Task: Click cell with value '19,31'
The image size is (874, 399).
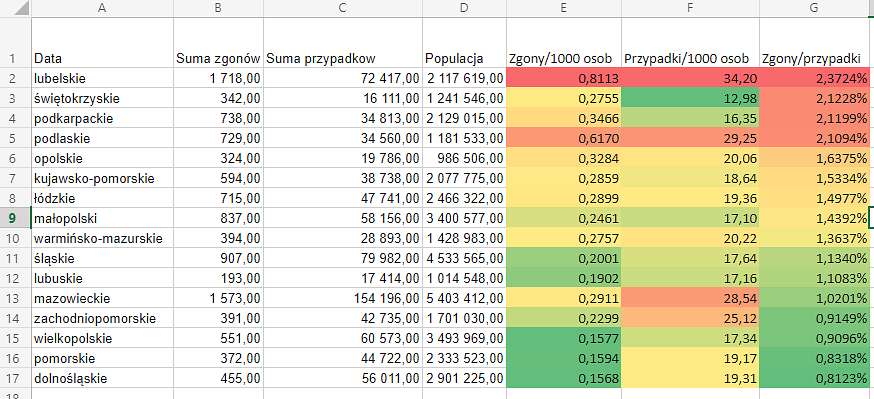Action: click(x=690, y=378)
